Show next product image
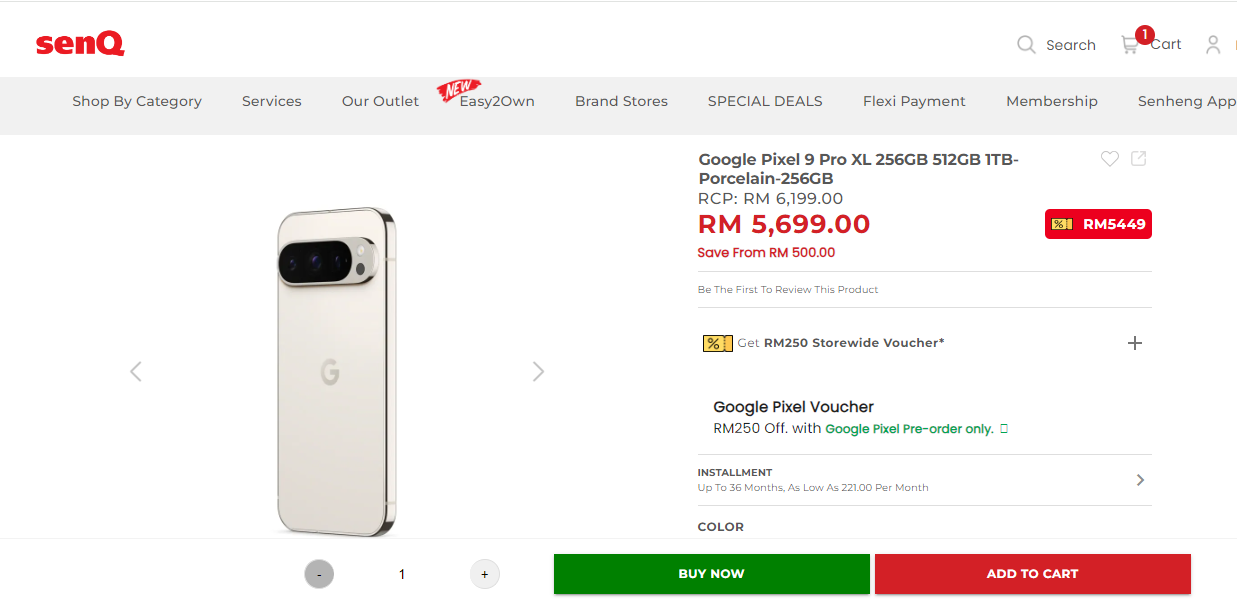Viewport: 1237px width, 599px height. pyautogui.click(x=538, y=372)
